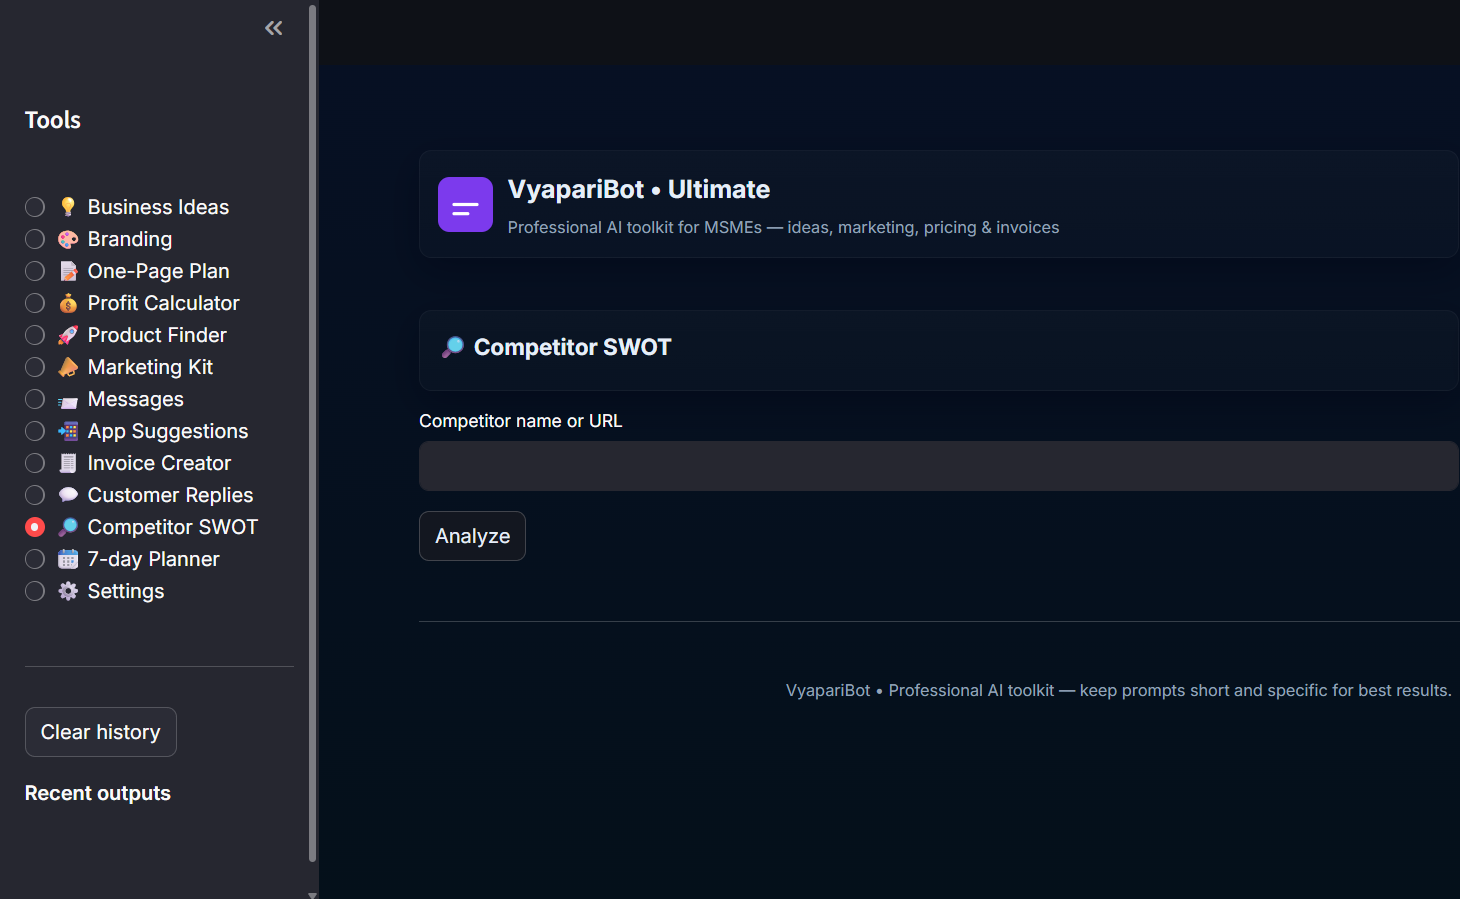This screenshot has width=1460, height=899.
Task: Click the Settings label text
Action: [x=126, y=591]
